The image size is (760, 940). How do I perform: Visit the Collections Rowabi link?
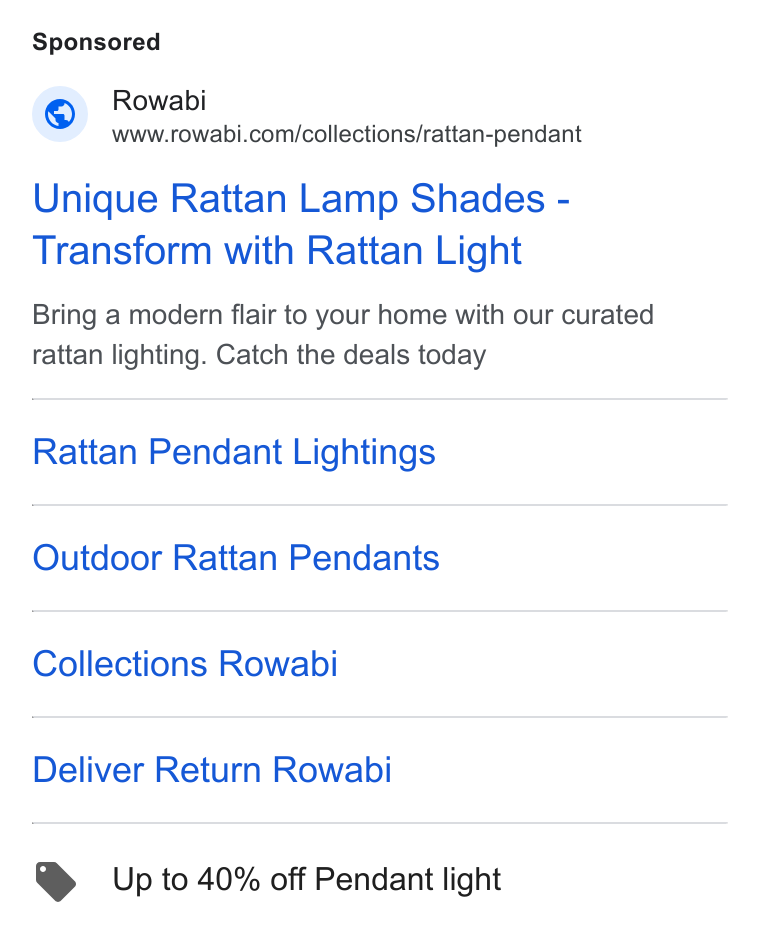[x=185, y=664]
